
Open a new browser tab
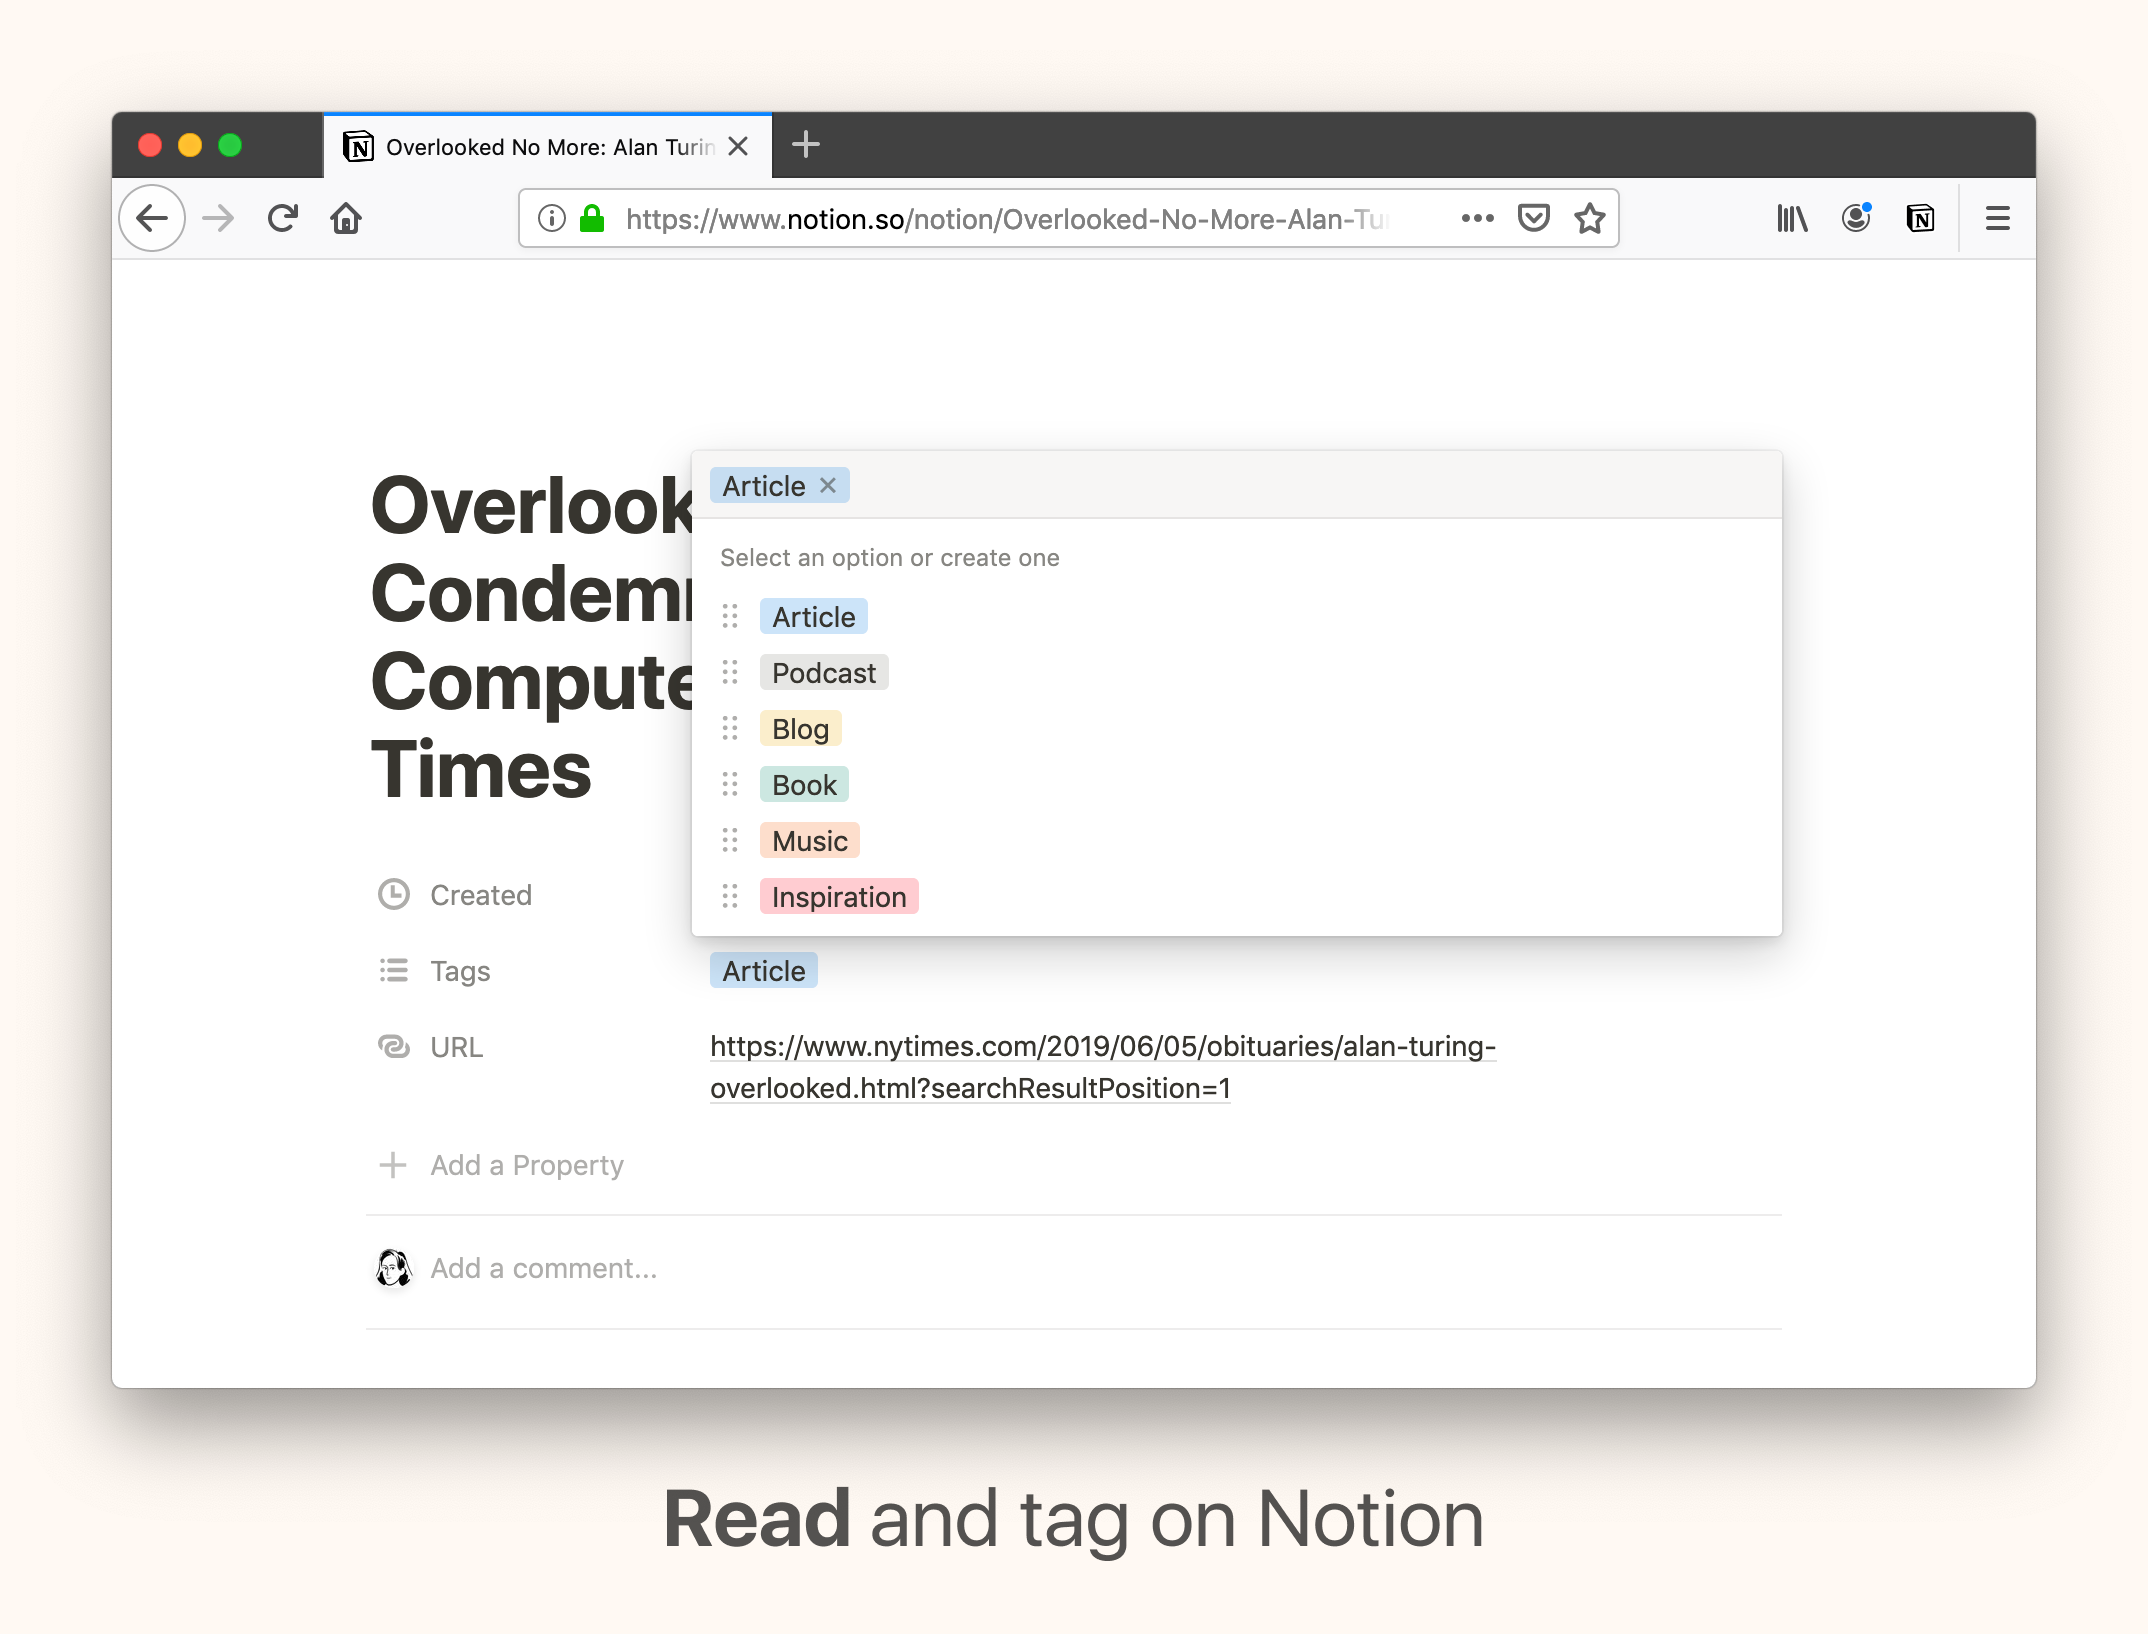click(806, 145)
